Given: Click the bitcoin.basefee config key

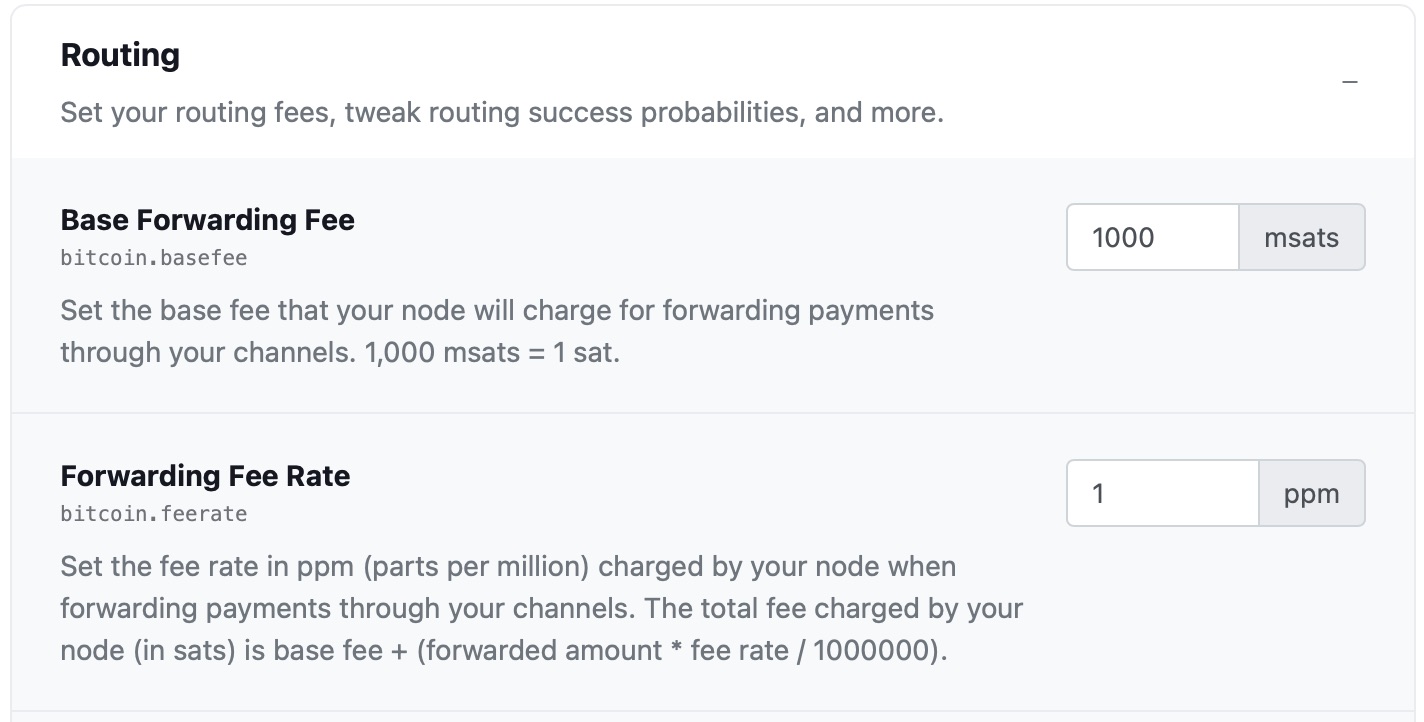Looking at the screenshot, I should click(x=153, y=258).
